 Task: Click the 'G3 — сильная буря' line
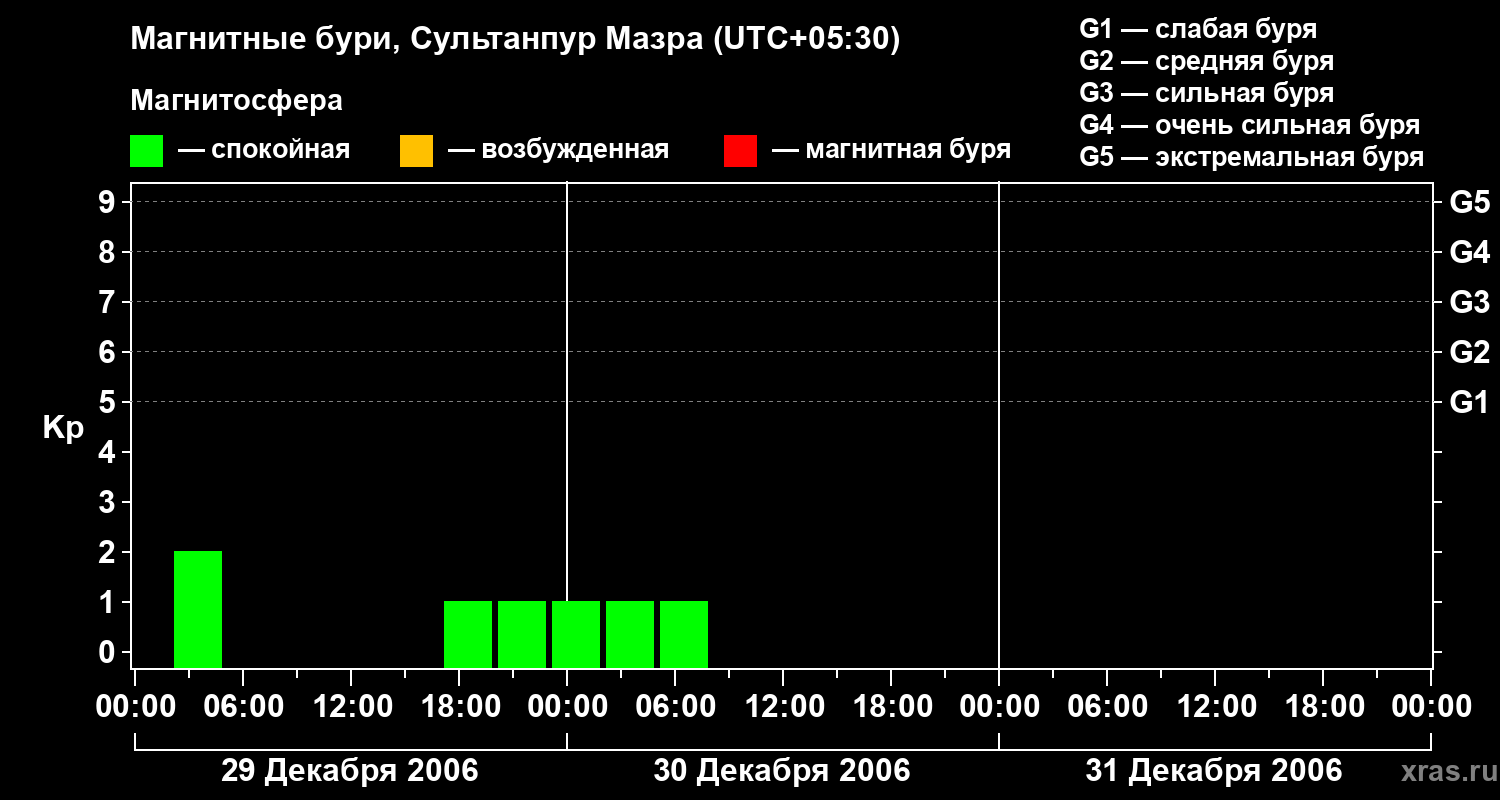[1207, 93]
